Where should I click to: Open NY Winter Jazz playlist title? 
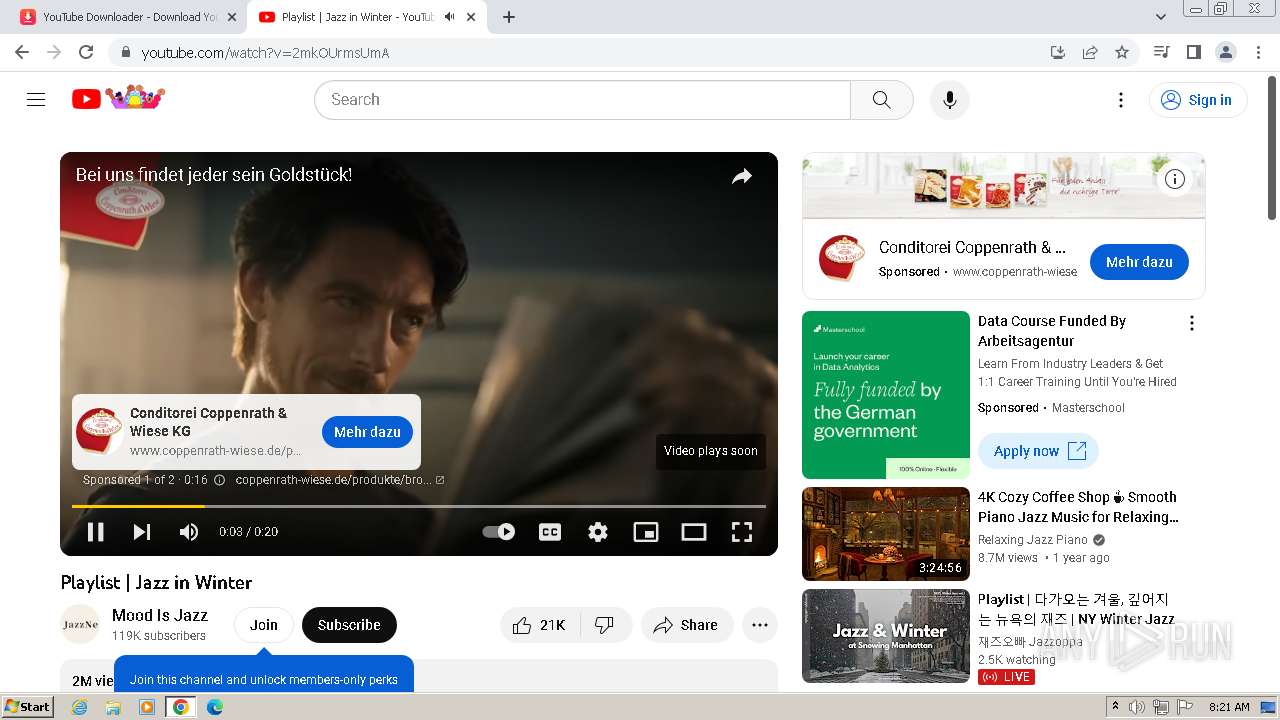pyautogui.click(x=1076, y=609)
